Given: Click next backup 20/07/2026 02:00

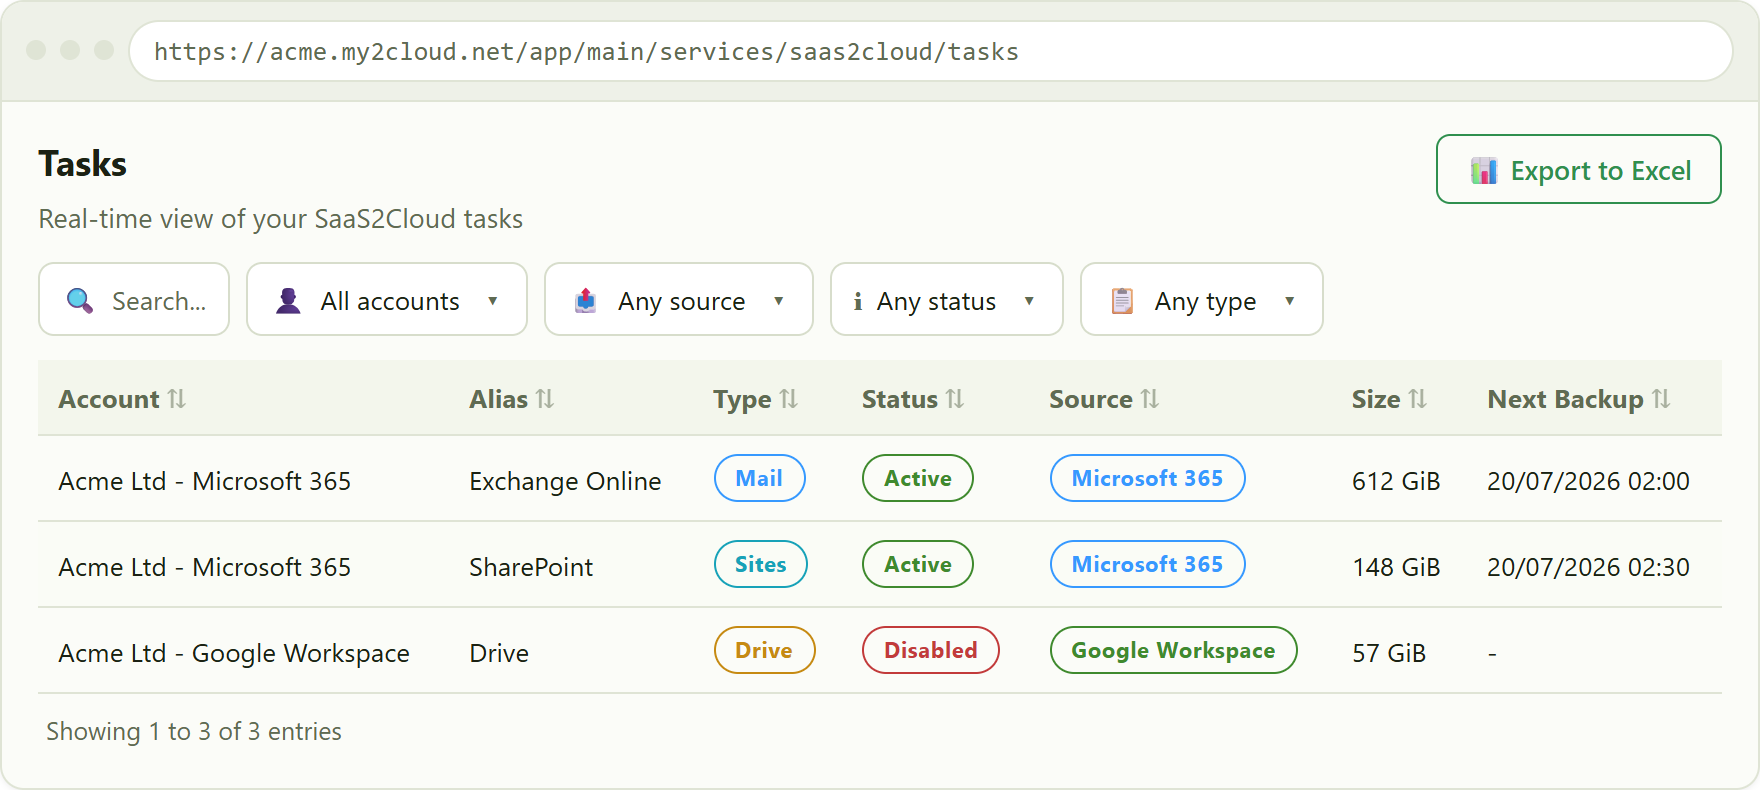Looking at the screenshot, I should (1588, 481).
